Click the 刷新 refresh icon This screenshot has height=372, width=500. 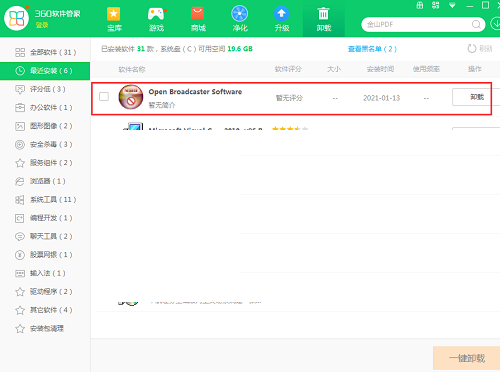tap(472, 49)
